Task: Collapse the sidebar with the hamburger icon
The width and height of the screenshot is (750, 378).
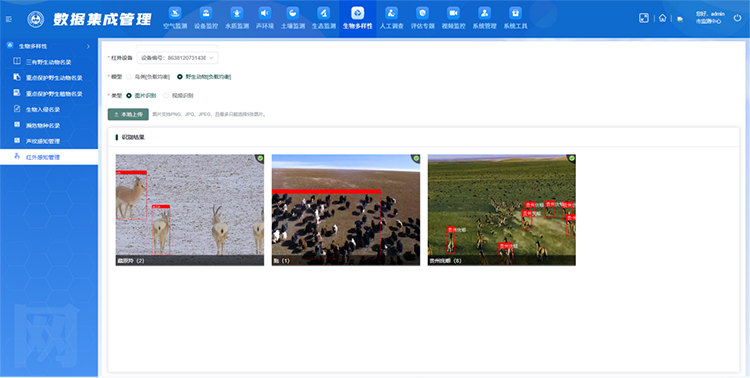Action: tap(9, 19)
